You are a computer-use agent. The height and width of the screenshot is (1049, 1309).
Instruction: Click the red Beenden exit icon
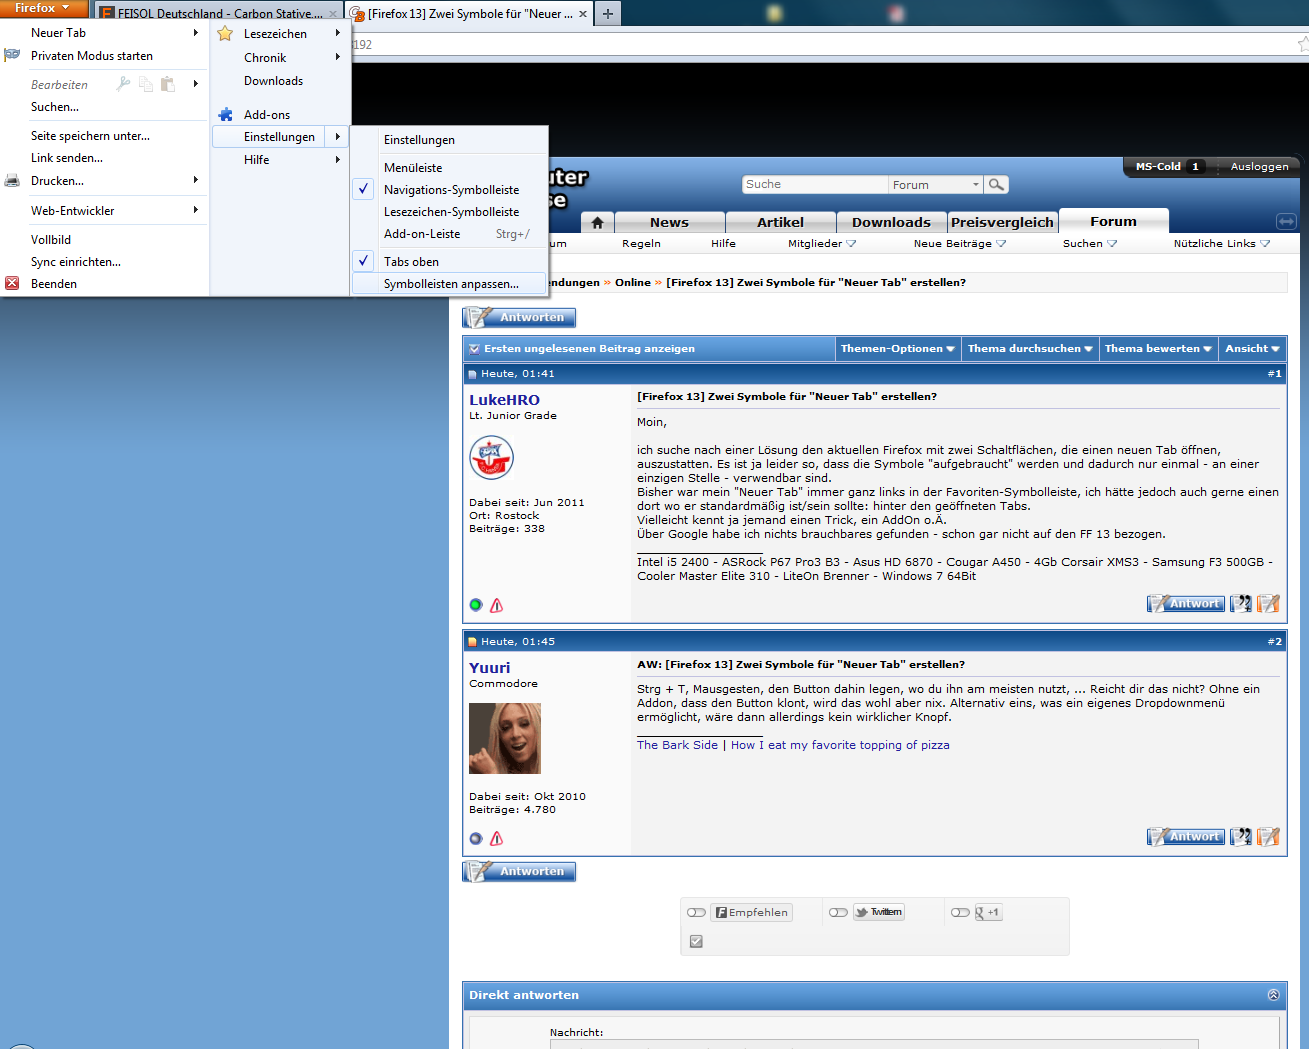(x=12, y=283)
